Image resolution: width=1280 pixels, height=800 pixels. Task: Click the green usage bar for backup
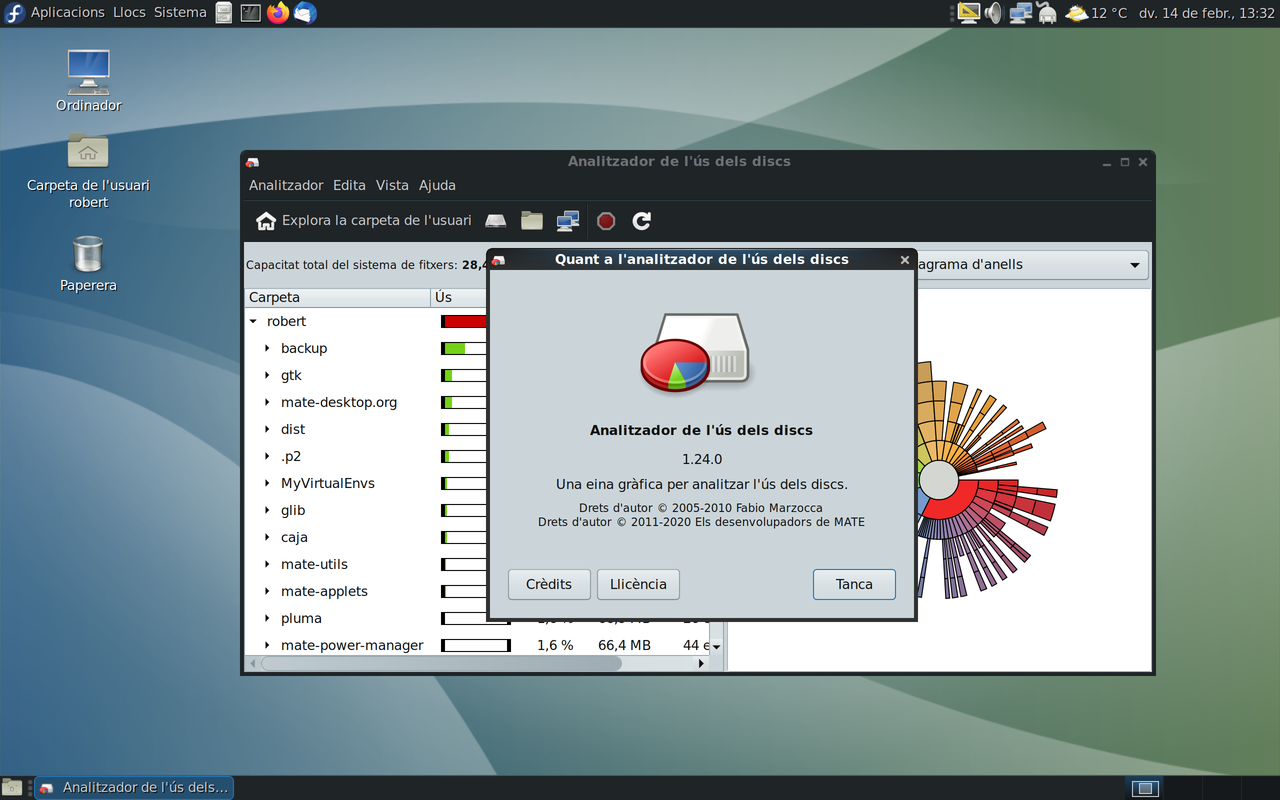[x=464, y=349]
